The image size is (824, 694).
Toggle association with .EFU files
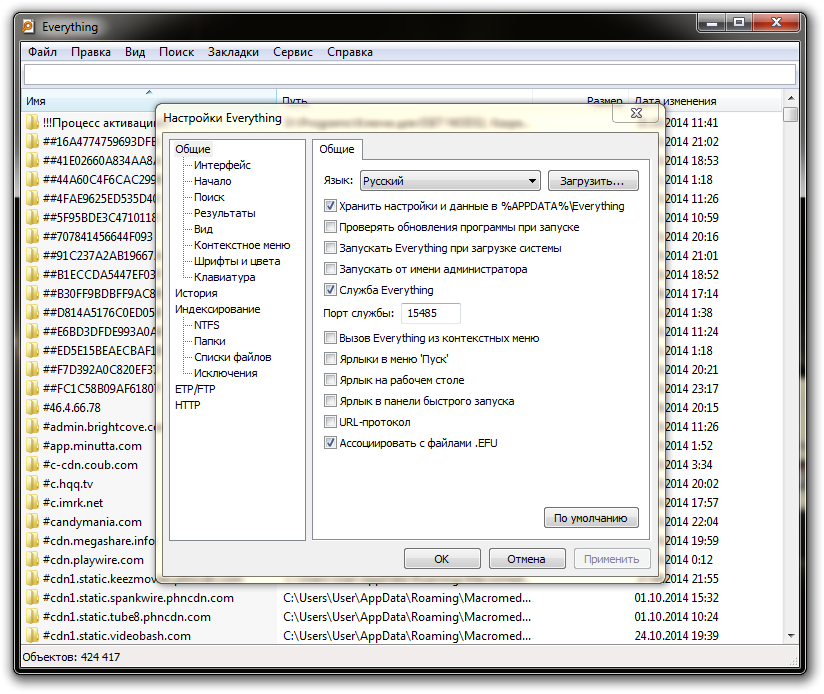[x=330, y=443]
